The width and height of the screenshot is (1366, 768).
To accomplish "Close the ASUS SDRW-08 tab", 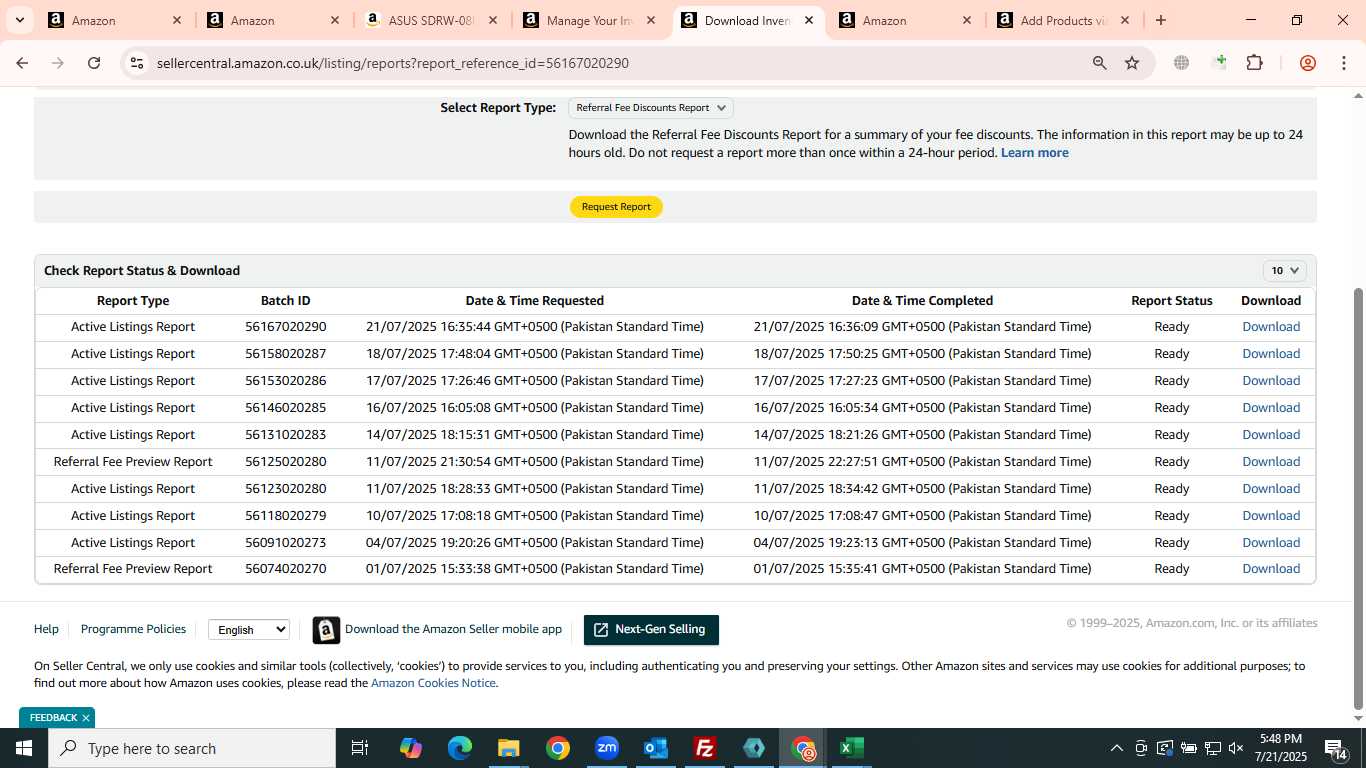I will pos(492,20).
